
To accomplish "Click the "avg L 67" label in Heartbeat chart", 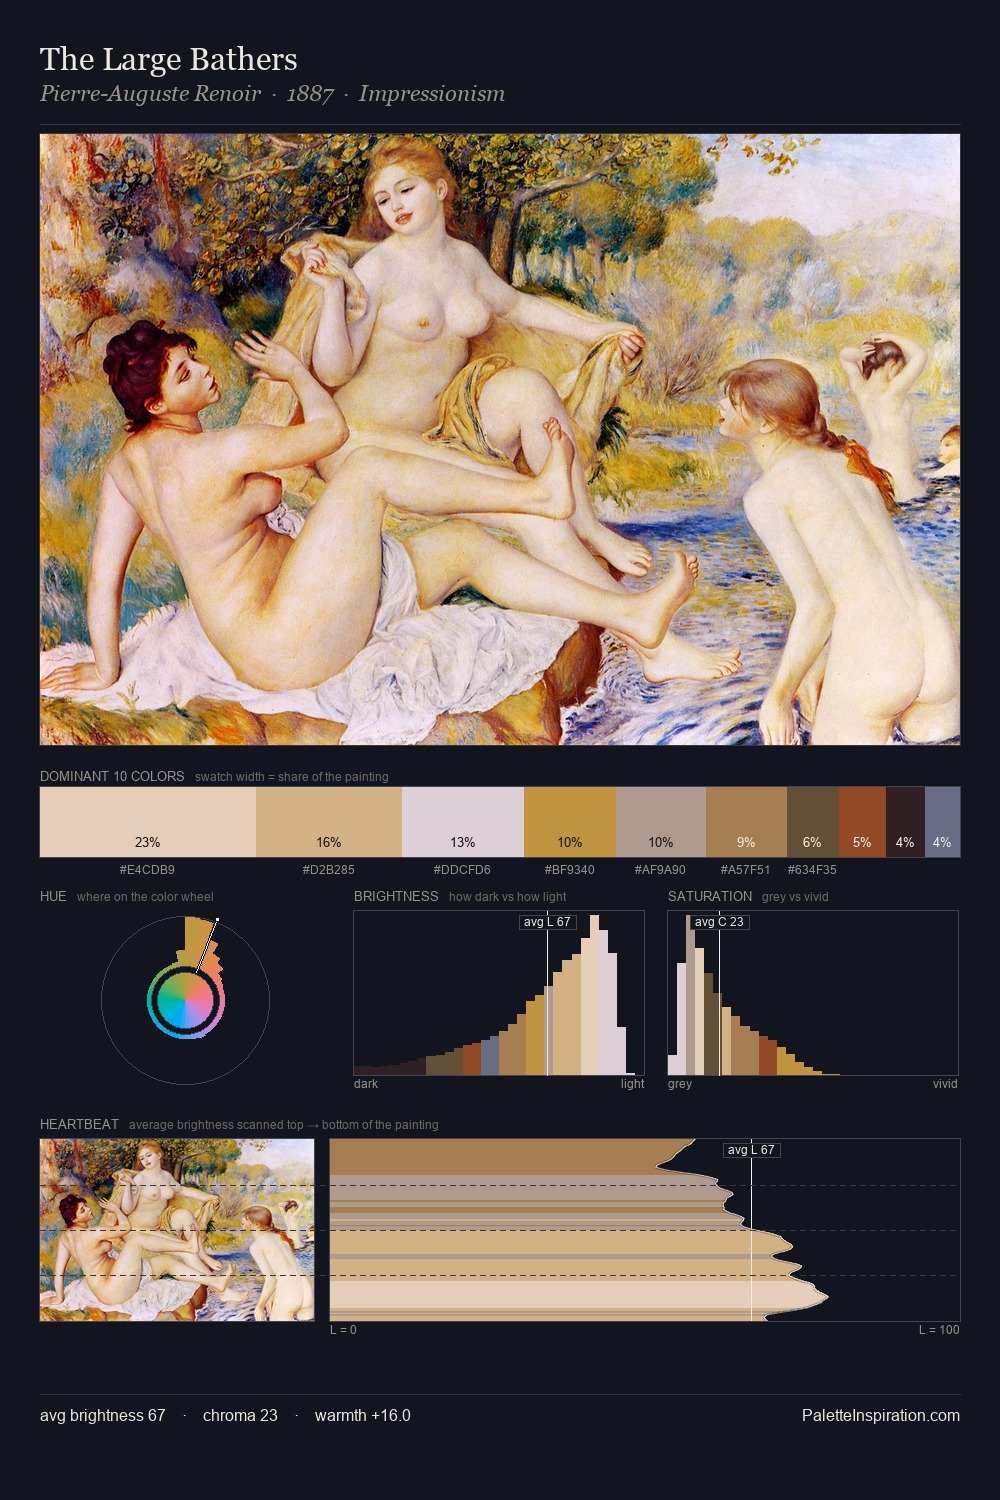I will pos(752,1150).
